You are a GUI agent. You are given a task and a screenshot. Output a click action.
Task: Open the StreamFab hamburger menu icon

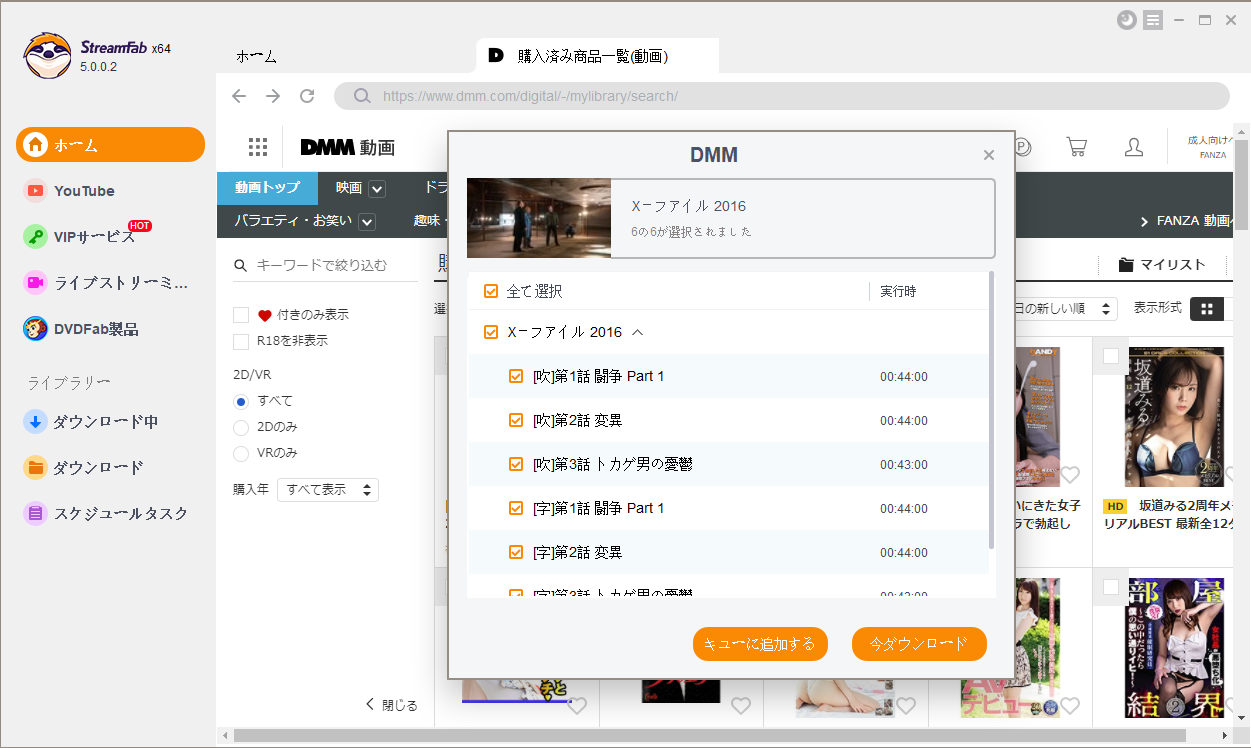pyautogui.click(x=1153, y=20)
